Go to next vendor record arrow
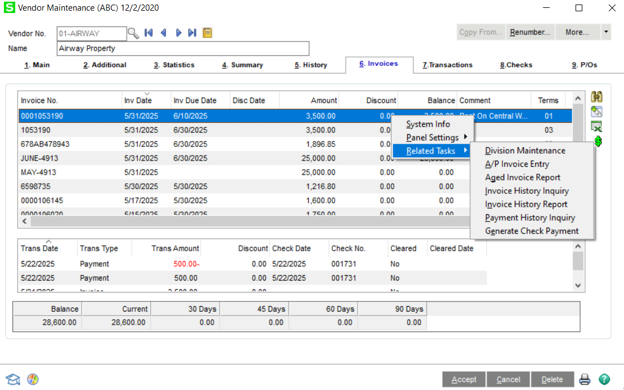The width and height of the screenshot is (624, 390). (178, 33)
